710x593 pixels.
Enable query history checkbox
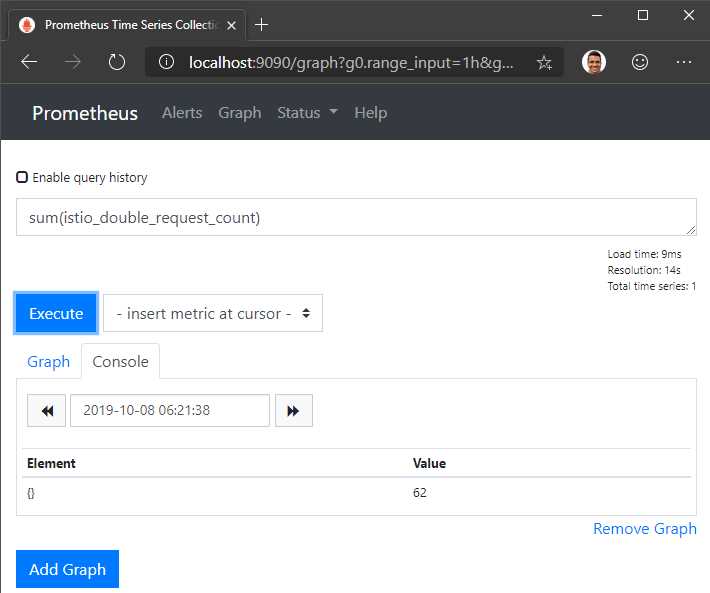point(22,177)
